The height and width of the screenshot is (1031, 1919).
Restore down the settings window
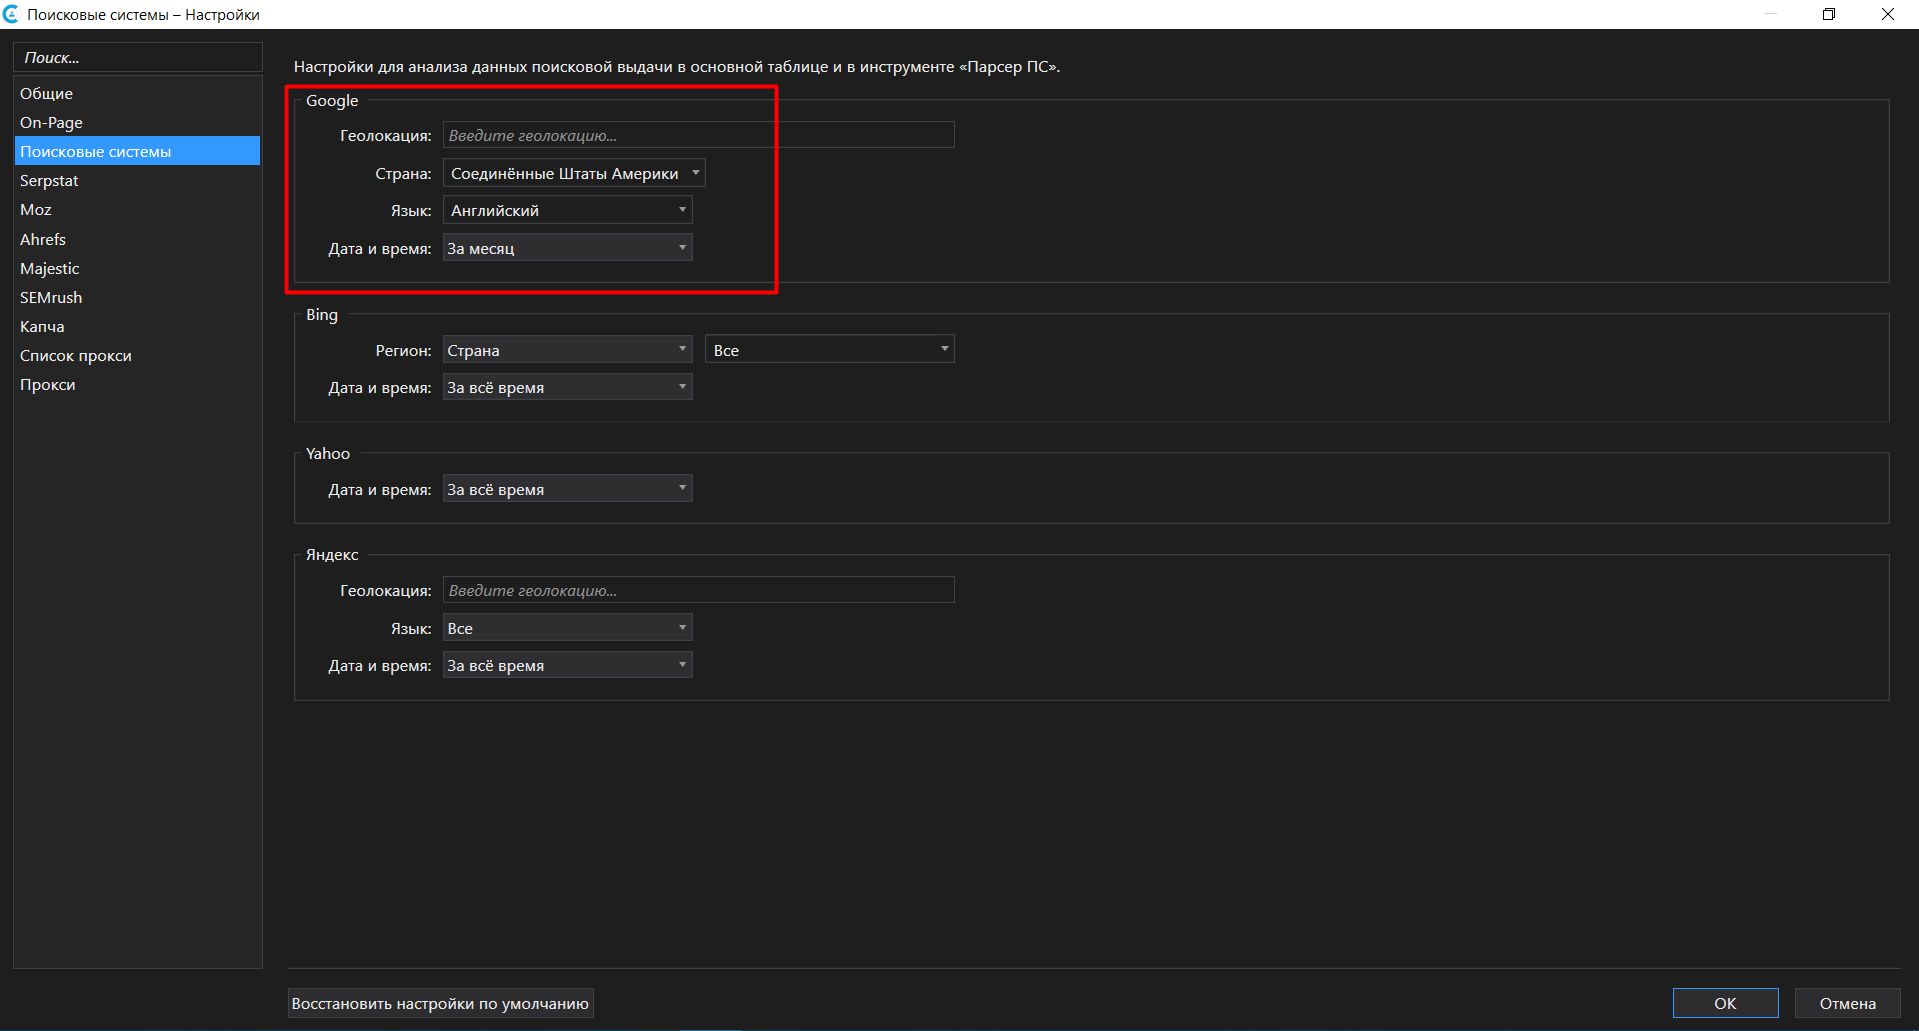tap(1829, 14)
